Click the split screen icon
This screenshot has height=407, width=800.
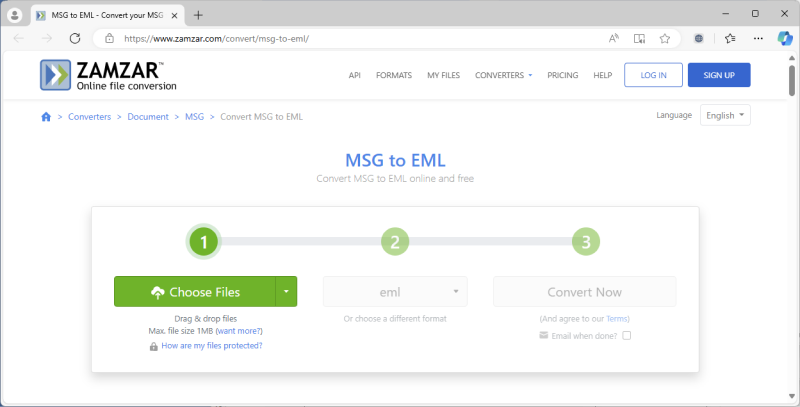639,38
